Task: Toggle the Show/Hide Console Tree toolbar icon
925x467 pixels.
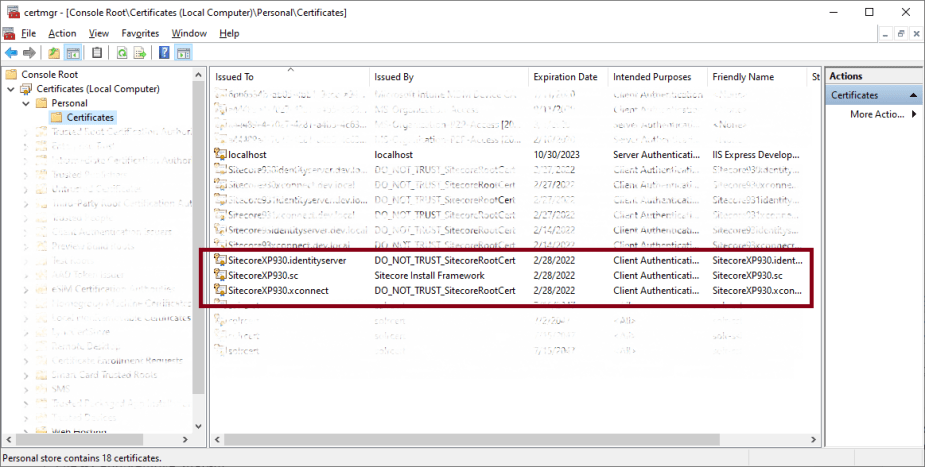Action: 73,53
